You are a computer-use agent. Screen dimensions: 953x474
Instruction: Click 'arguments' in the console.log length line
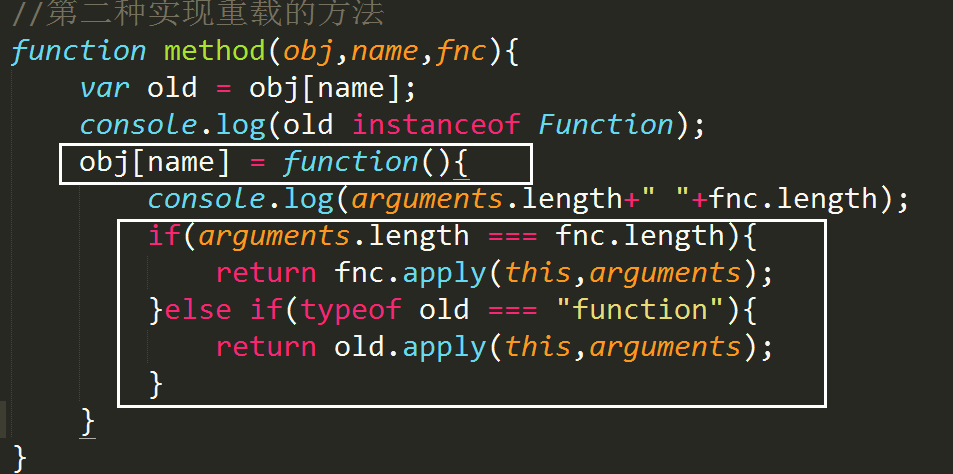(427, 199)
